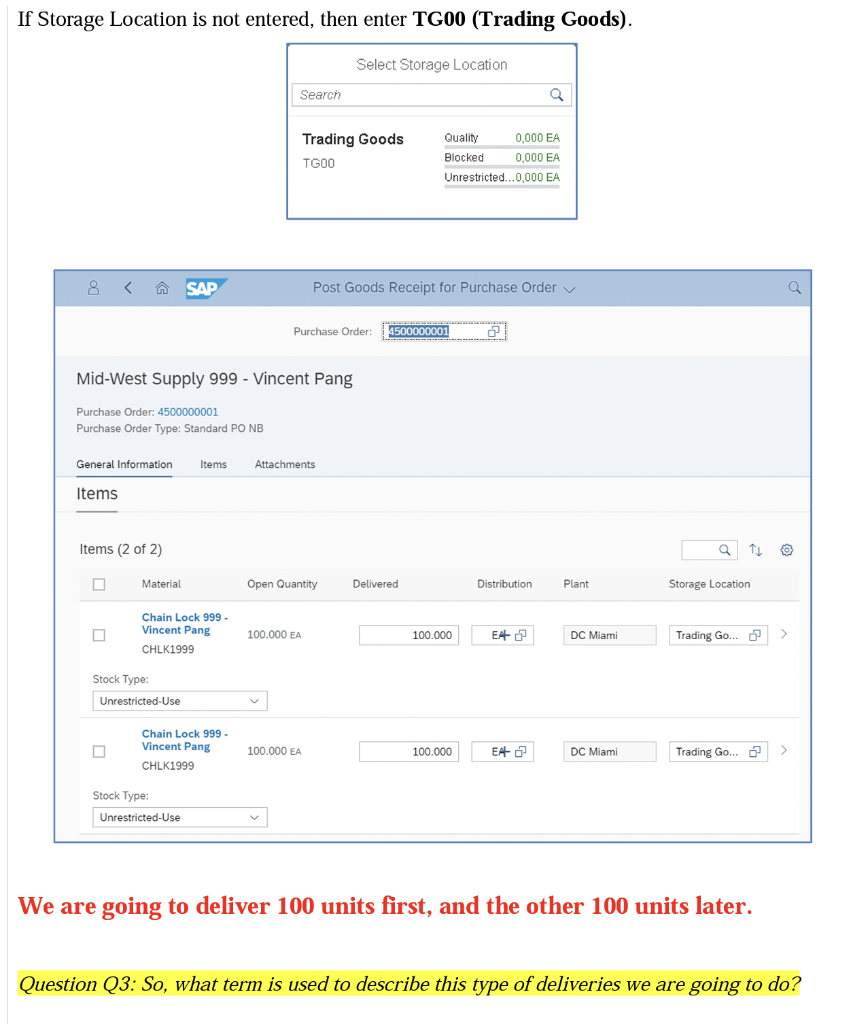The width and height of the screenshot is (851, 1024).
Task: Click the Material column header
Action: (161, 584)
